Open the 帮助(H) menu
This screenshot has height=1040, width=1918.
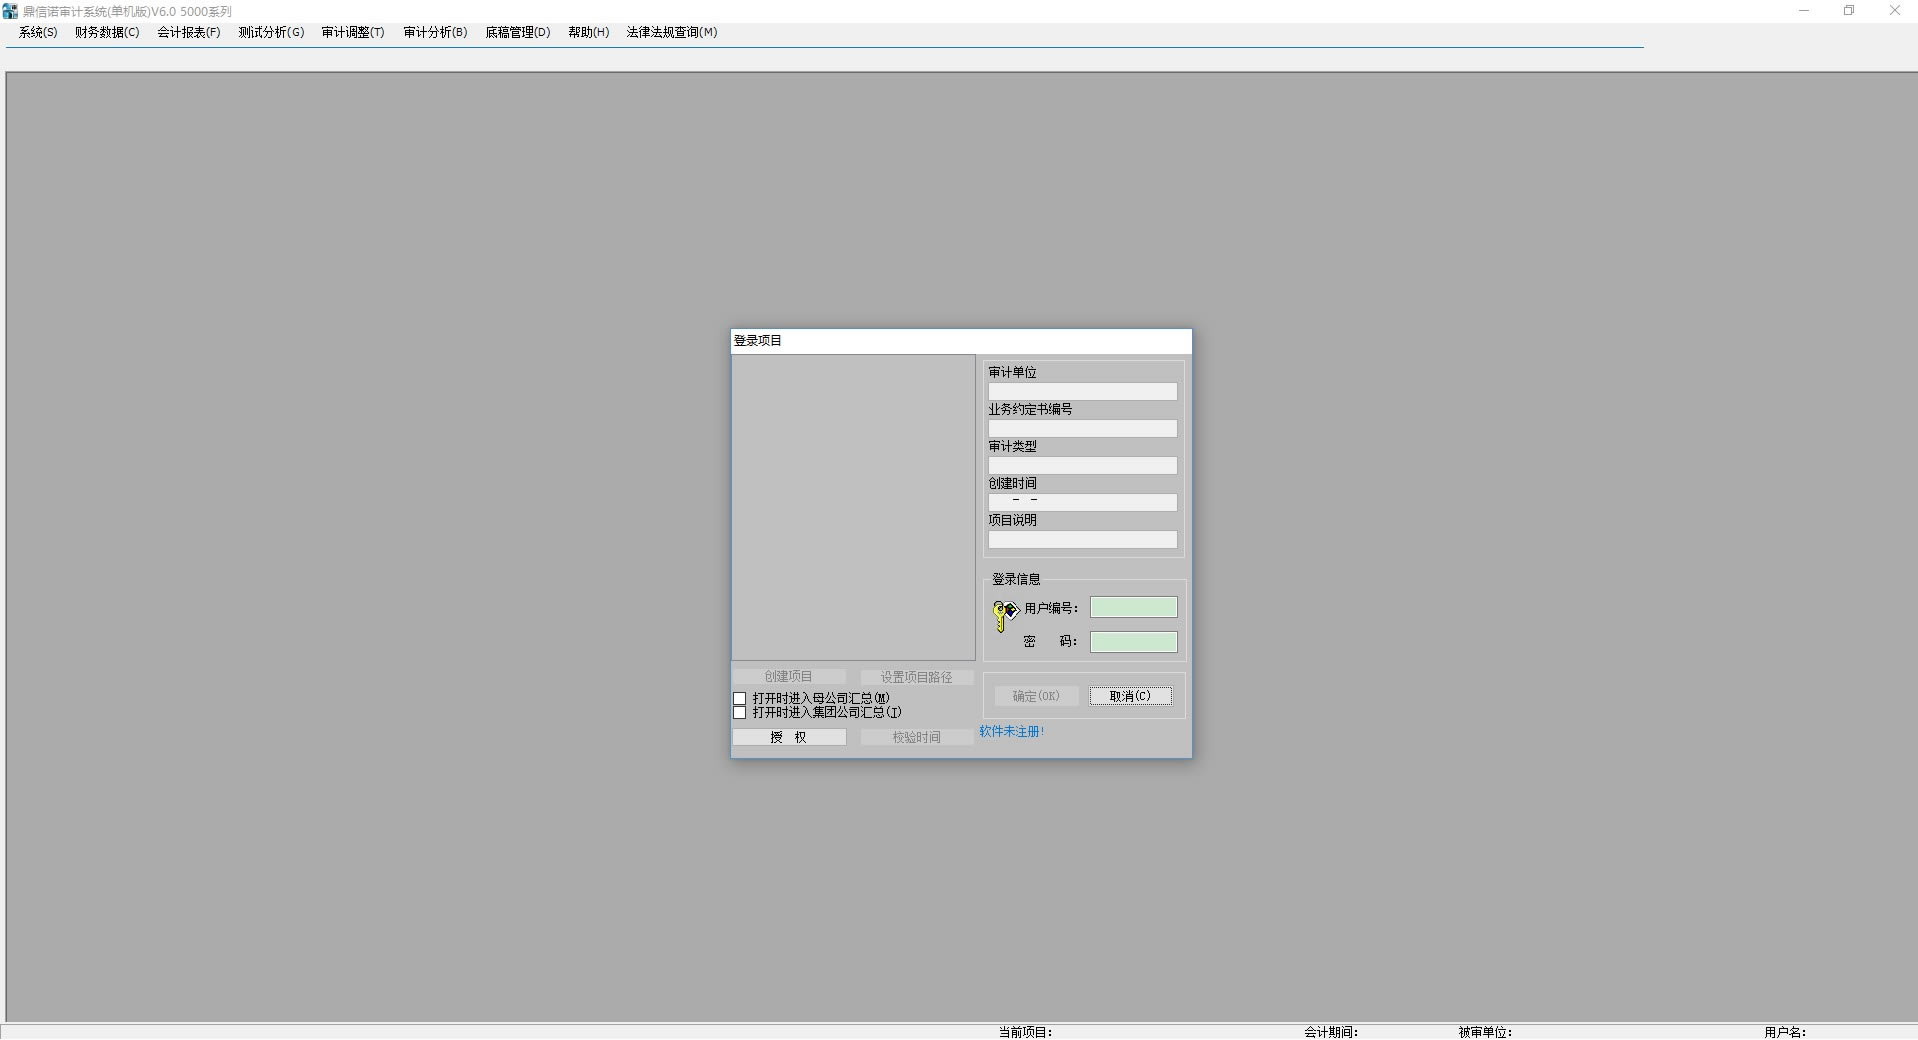(589, 32)
